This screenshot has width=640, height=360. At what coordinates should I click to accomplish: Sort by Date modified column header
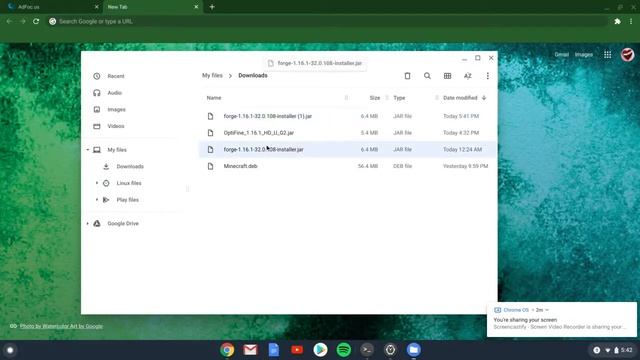460,98
